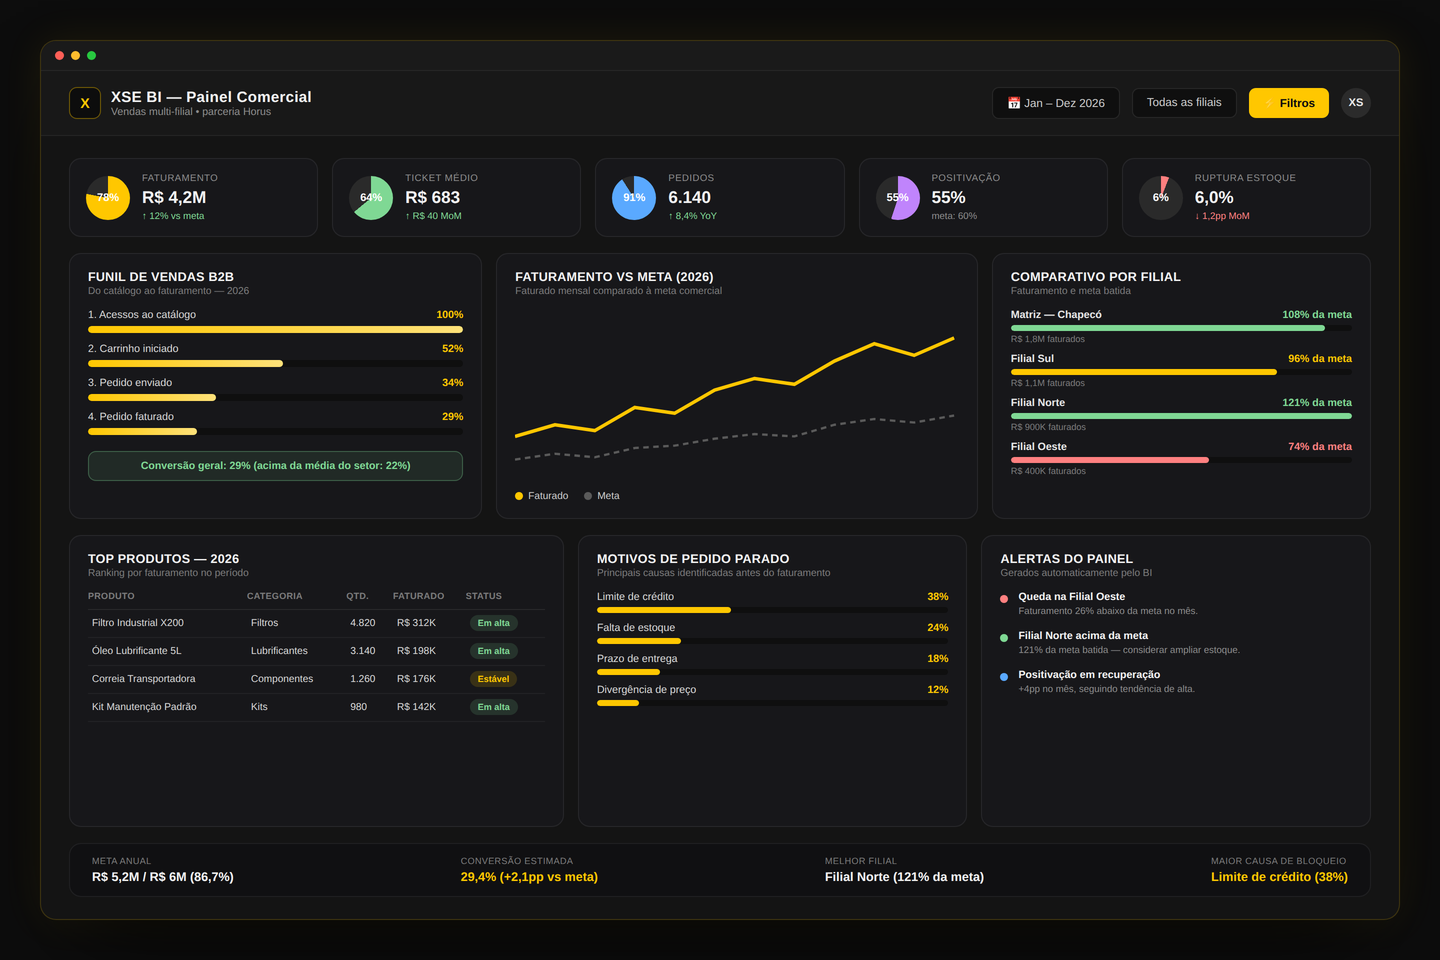Click the FATURADO column header
The image size is (1440, 960).
pos(418,596)
